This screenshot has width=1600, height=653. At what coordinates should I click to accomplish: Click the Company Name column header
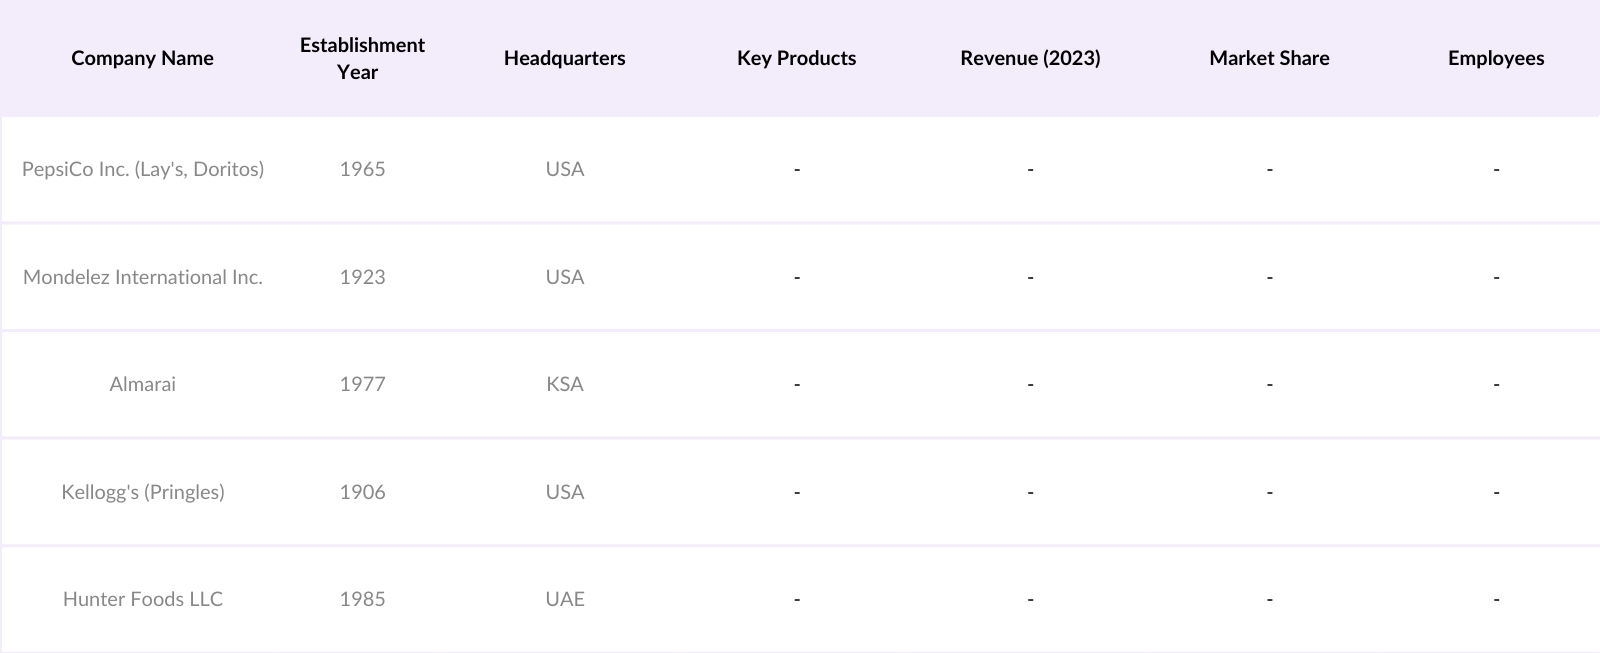[142, 58]
